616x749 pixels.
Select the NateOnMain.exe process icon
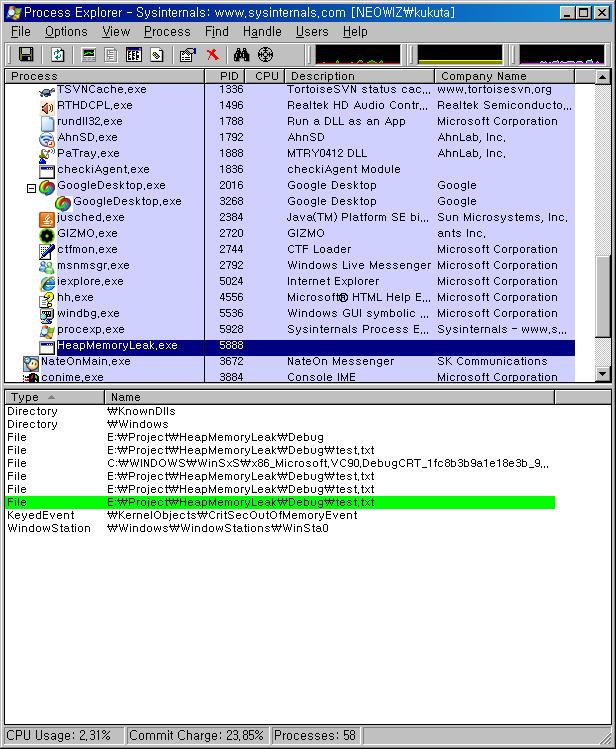31,364
